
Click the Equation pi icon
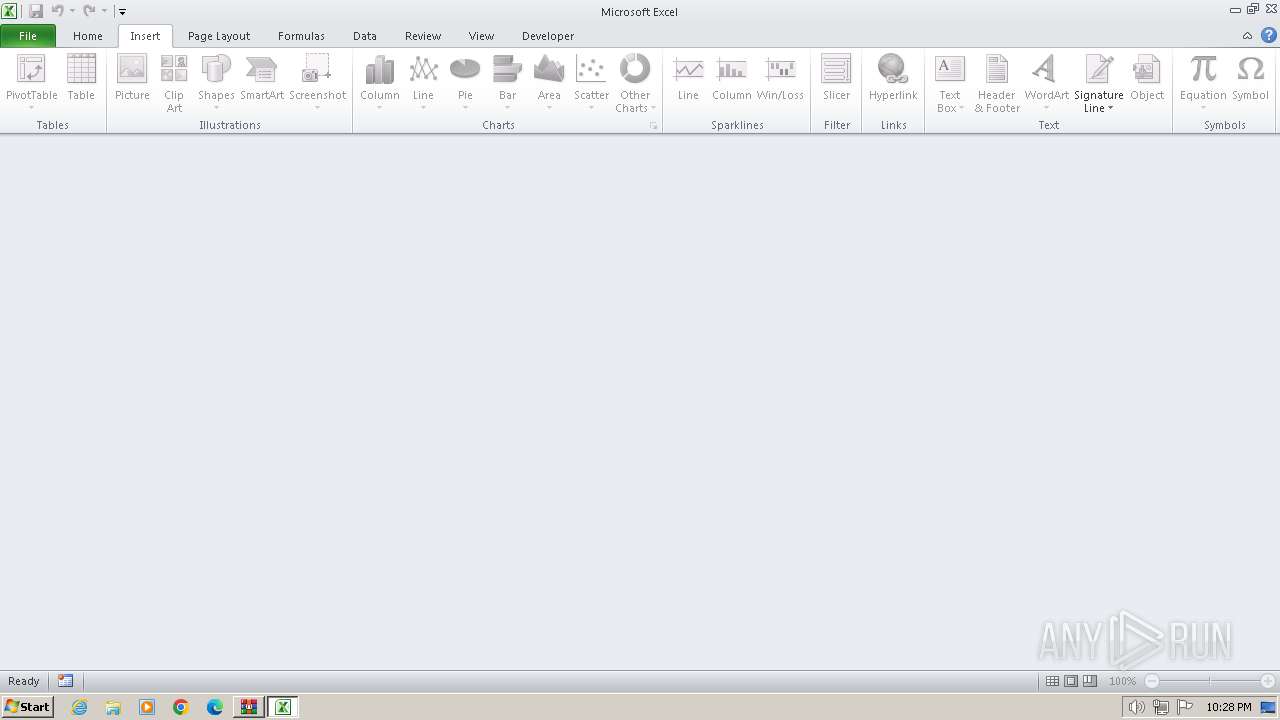(1203, 70)
